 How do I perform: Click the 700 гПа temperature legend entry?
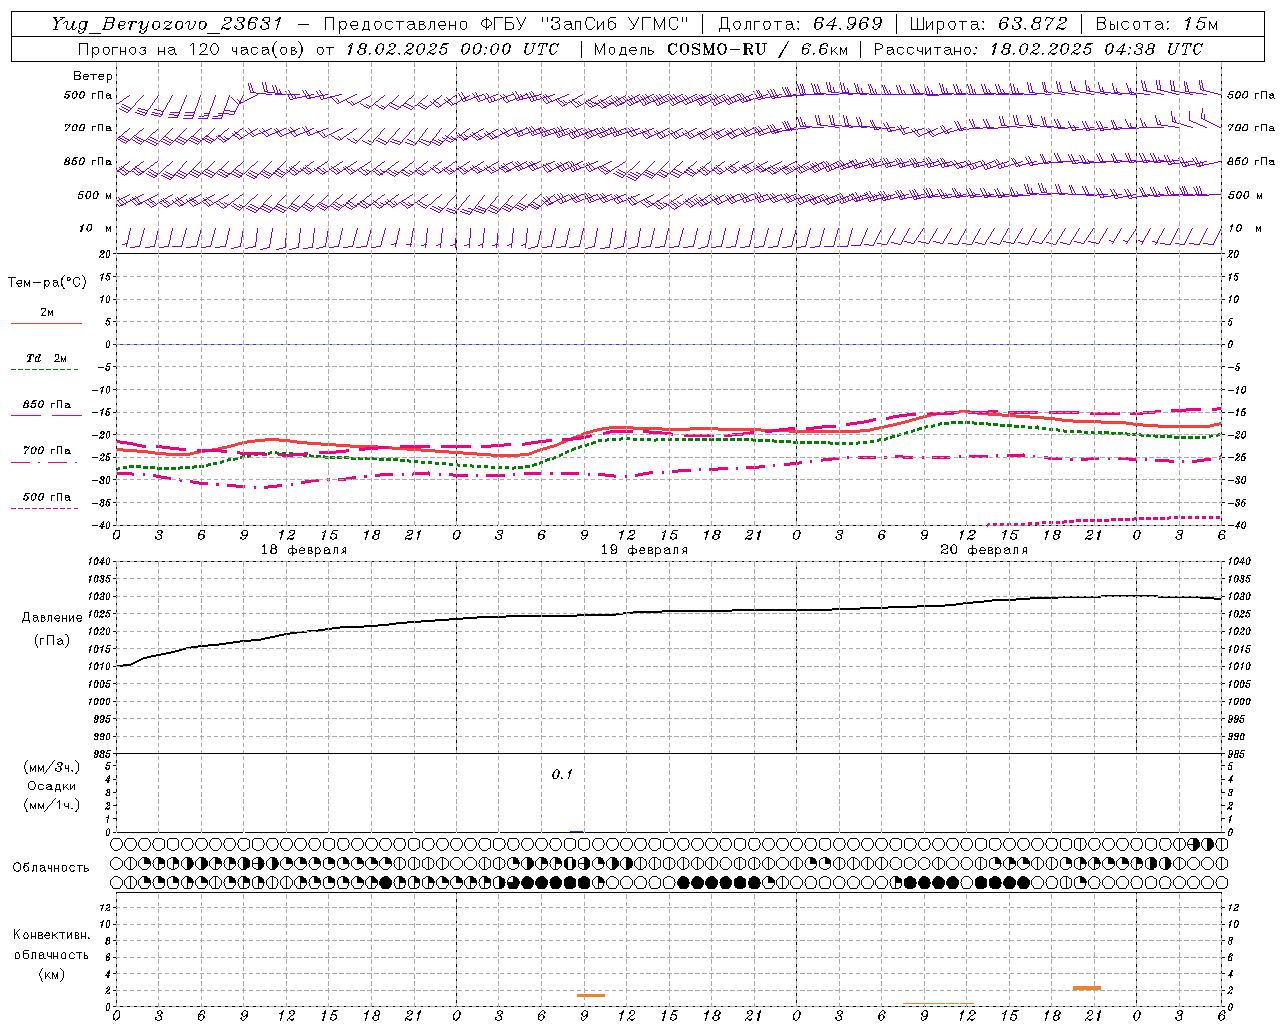(47, 451)
